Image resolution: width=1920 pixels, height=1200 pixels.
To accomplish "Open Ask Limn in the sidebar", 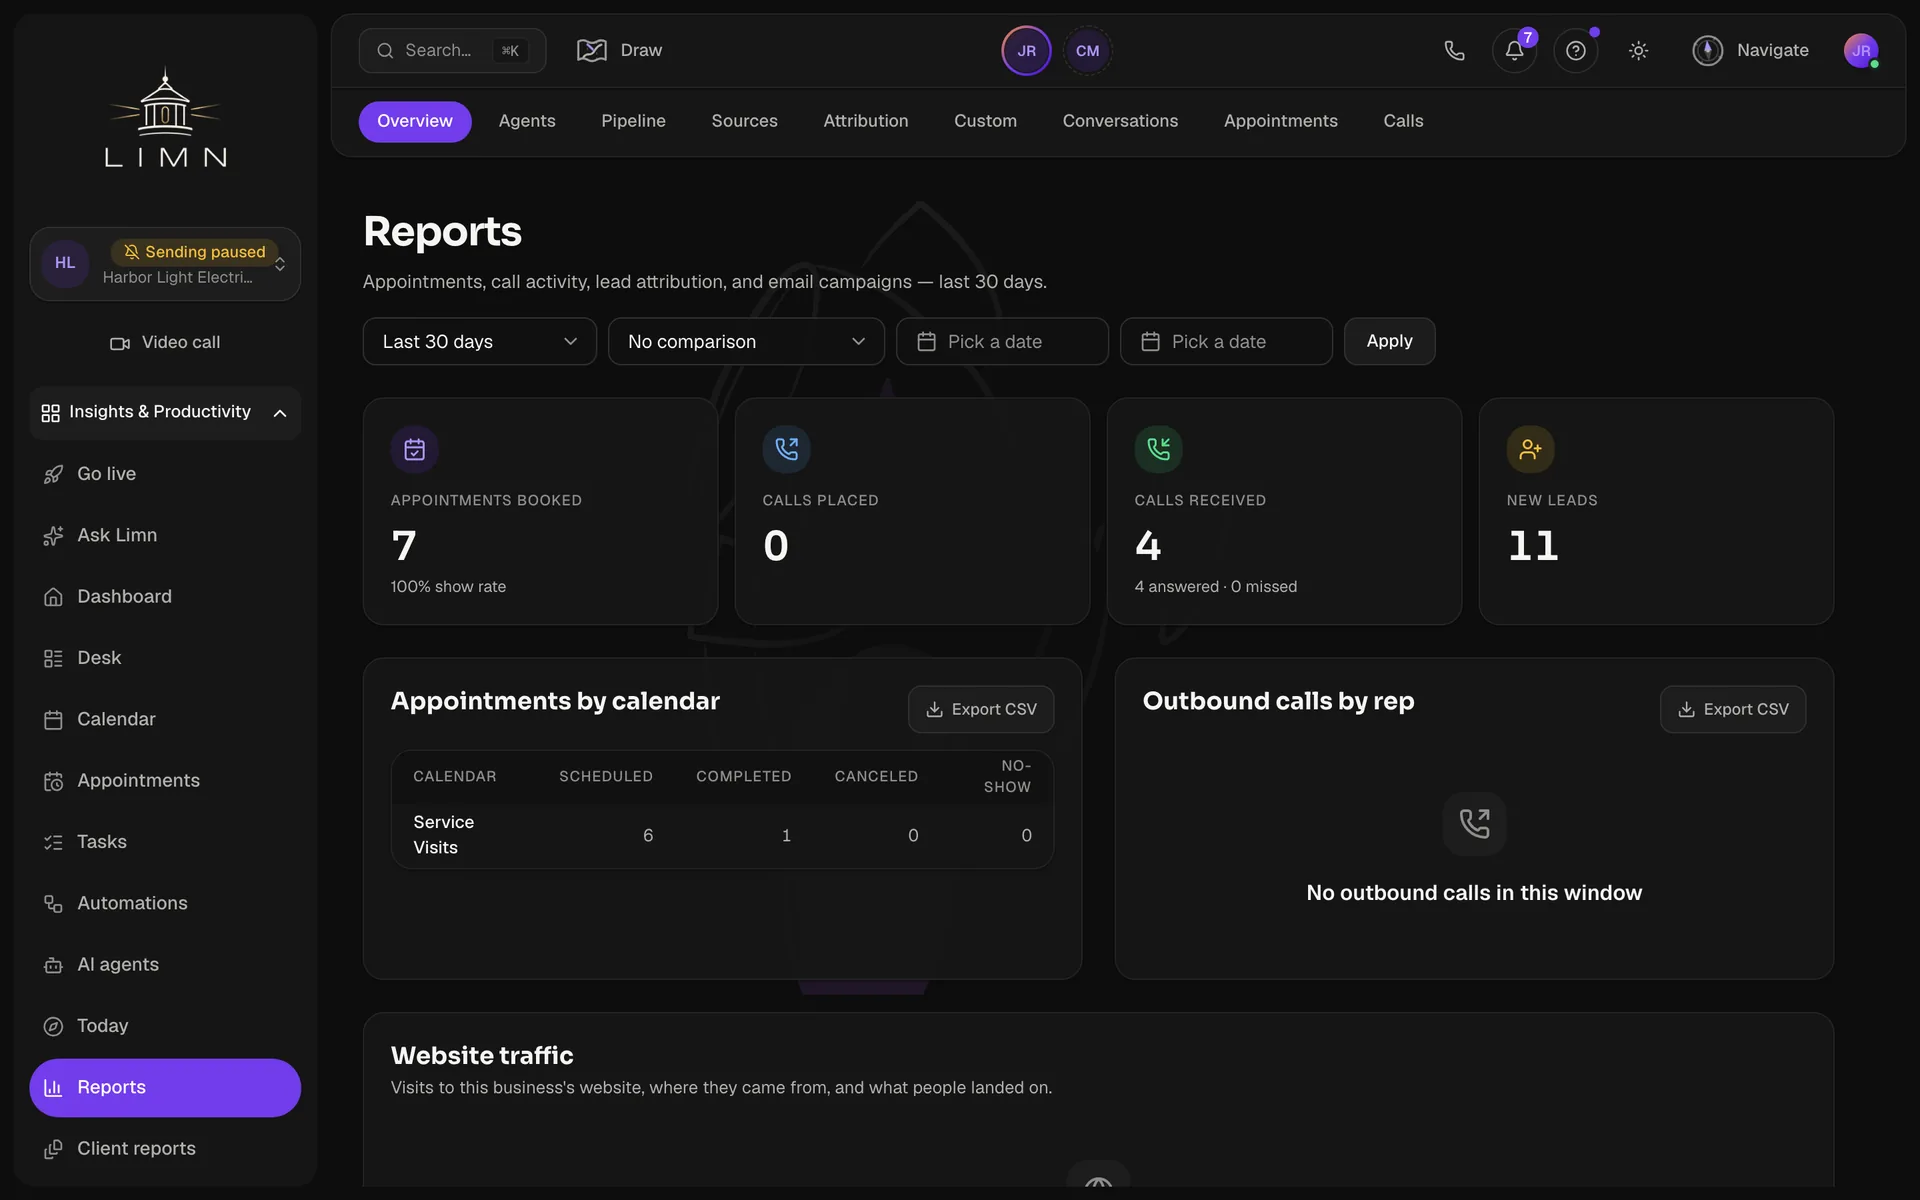I will pyautogui.click(x=165, y=535).
